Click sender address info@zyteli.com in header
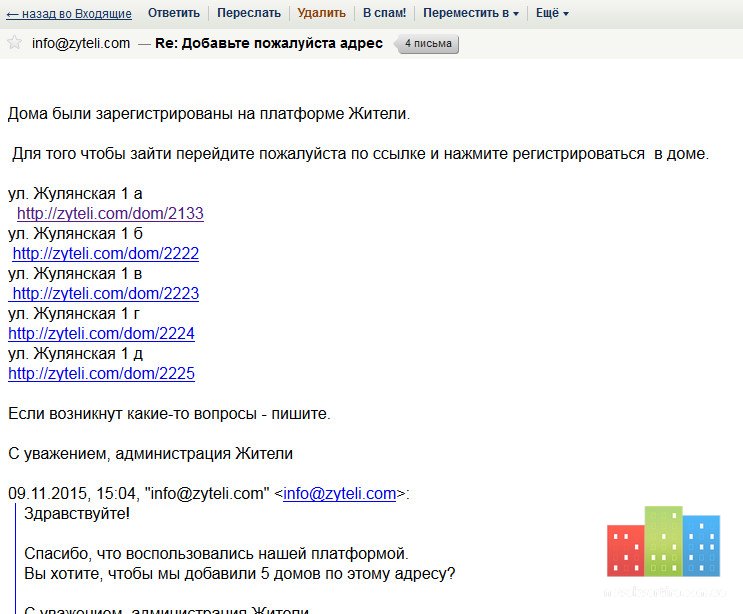 [81, 43]
